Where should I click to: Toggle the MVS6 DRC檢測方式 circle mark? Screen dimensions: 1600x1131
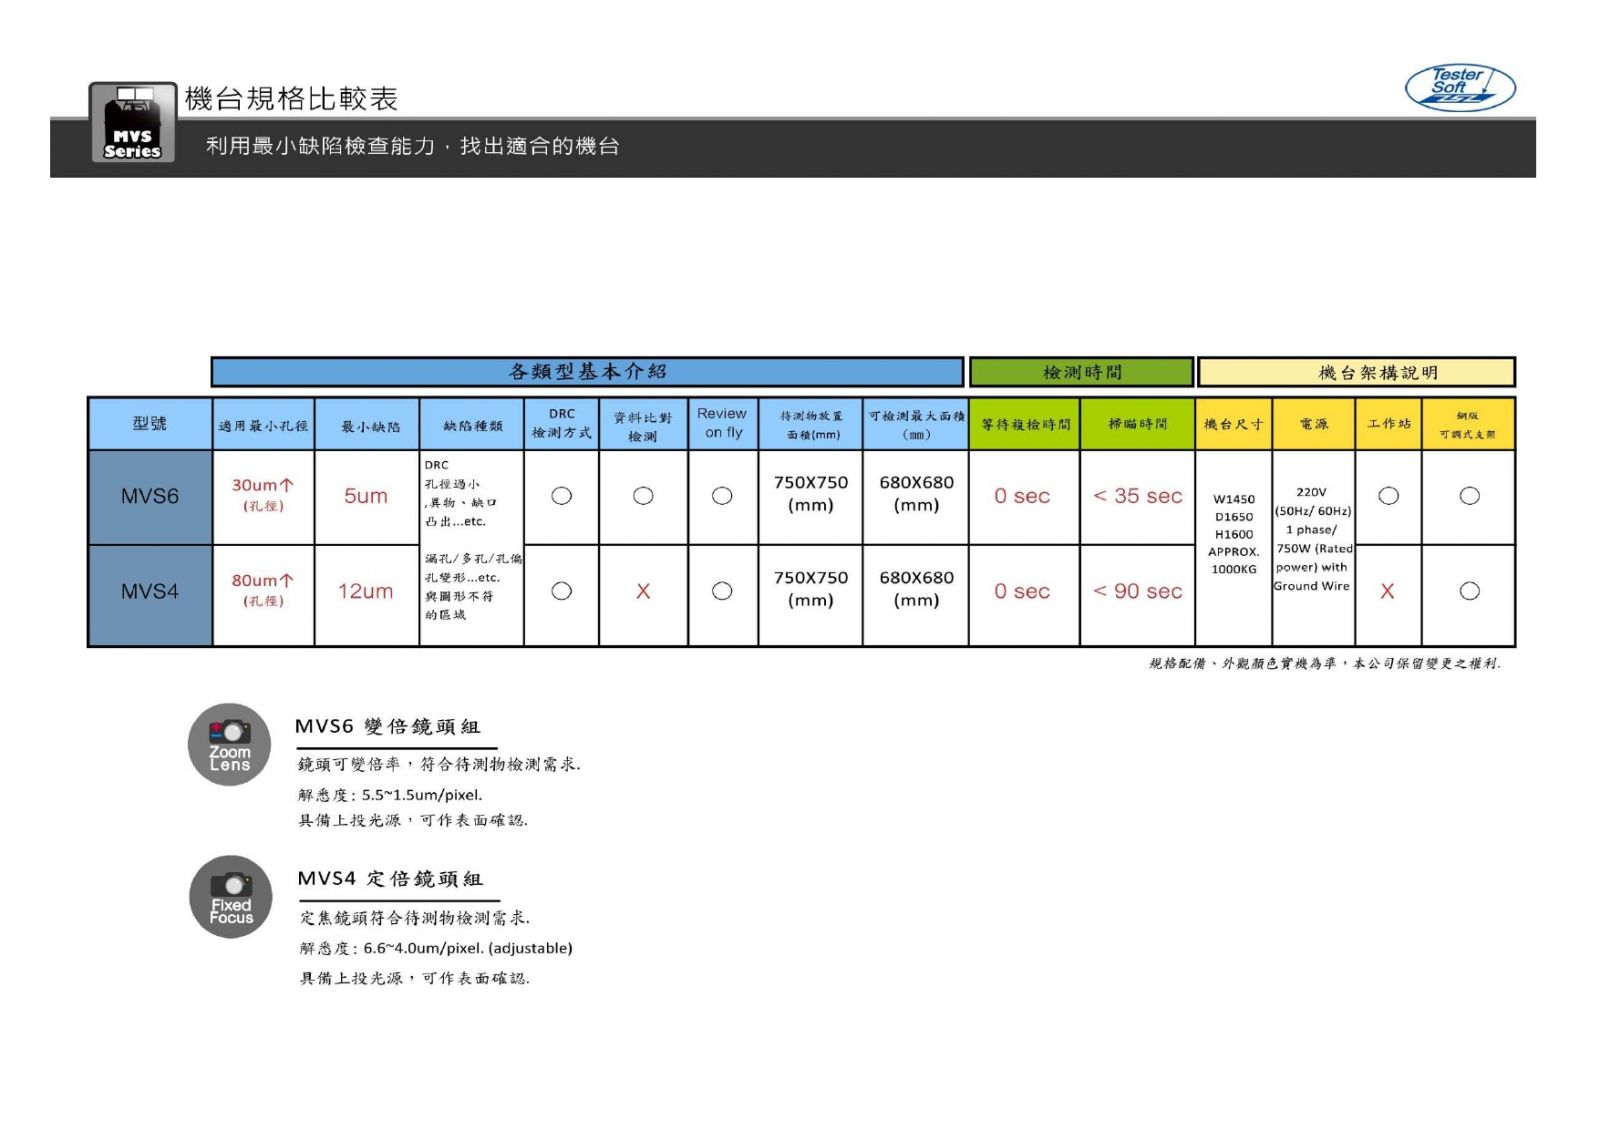pos(561,494)
